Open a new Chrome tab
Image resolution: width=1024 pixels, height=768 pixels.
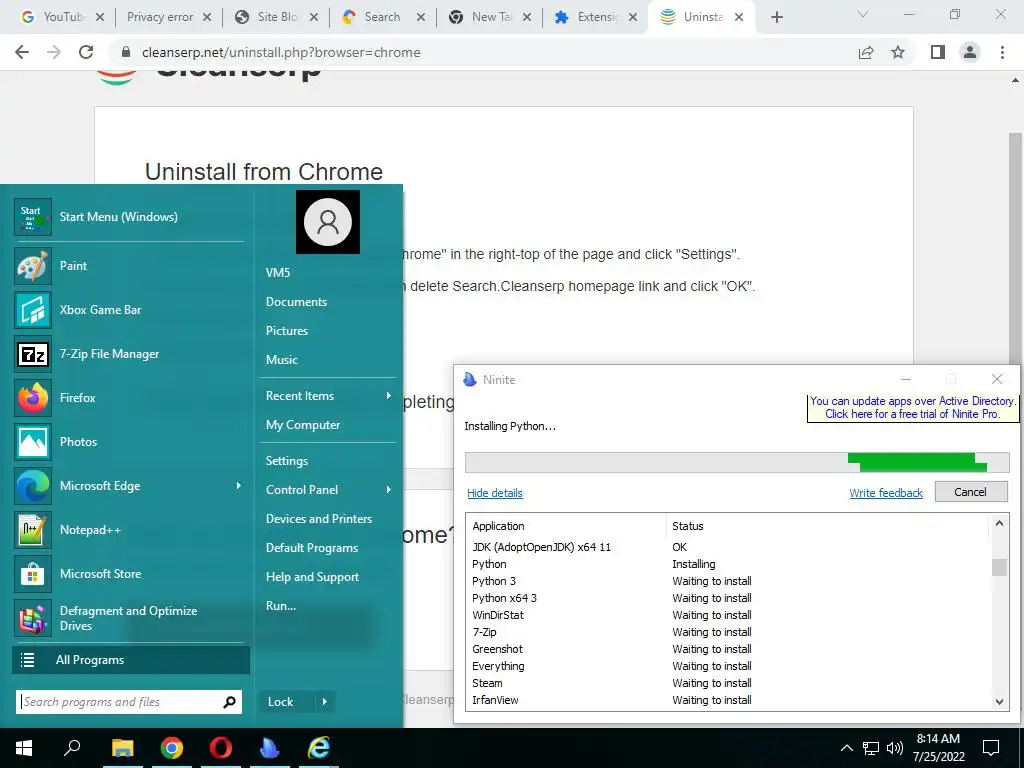coord(776,17)
